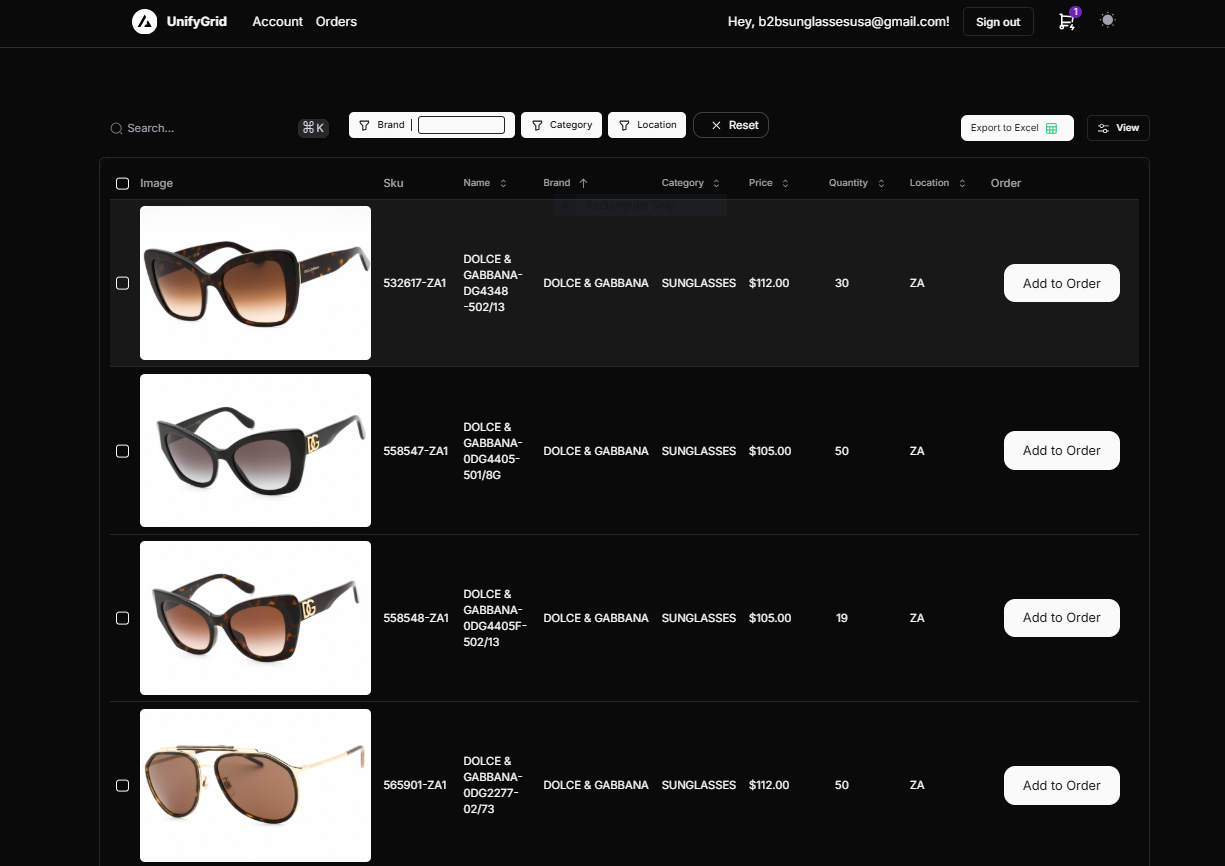Open gold aviator 0DG2277 image

point(255,785)
